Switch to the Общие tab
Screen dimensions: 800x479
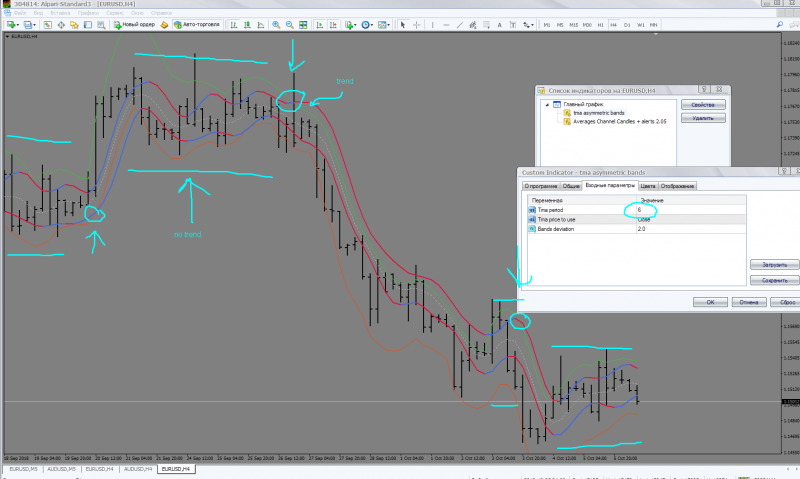pyautogui.click(x=571, y=186)
